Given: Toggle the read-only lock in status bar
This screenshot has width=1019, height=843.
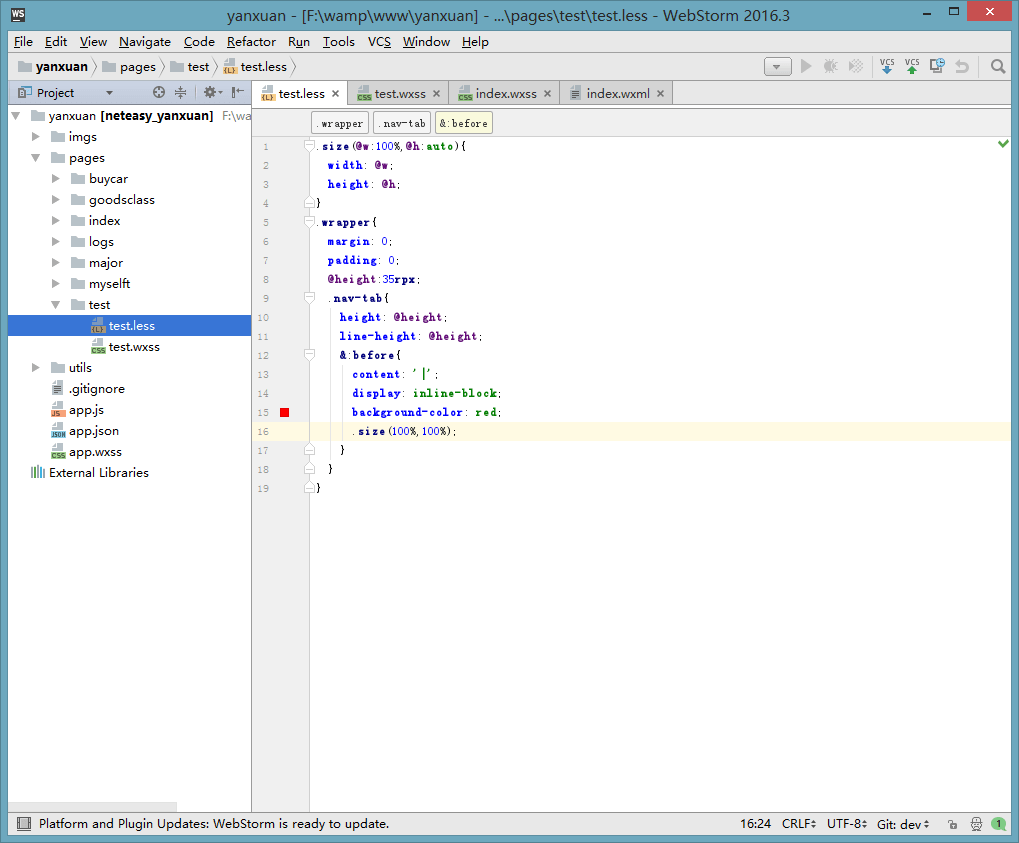Looking at the screenshot, I should click(952, 824).
